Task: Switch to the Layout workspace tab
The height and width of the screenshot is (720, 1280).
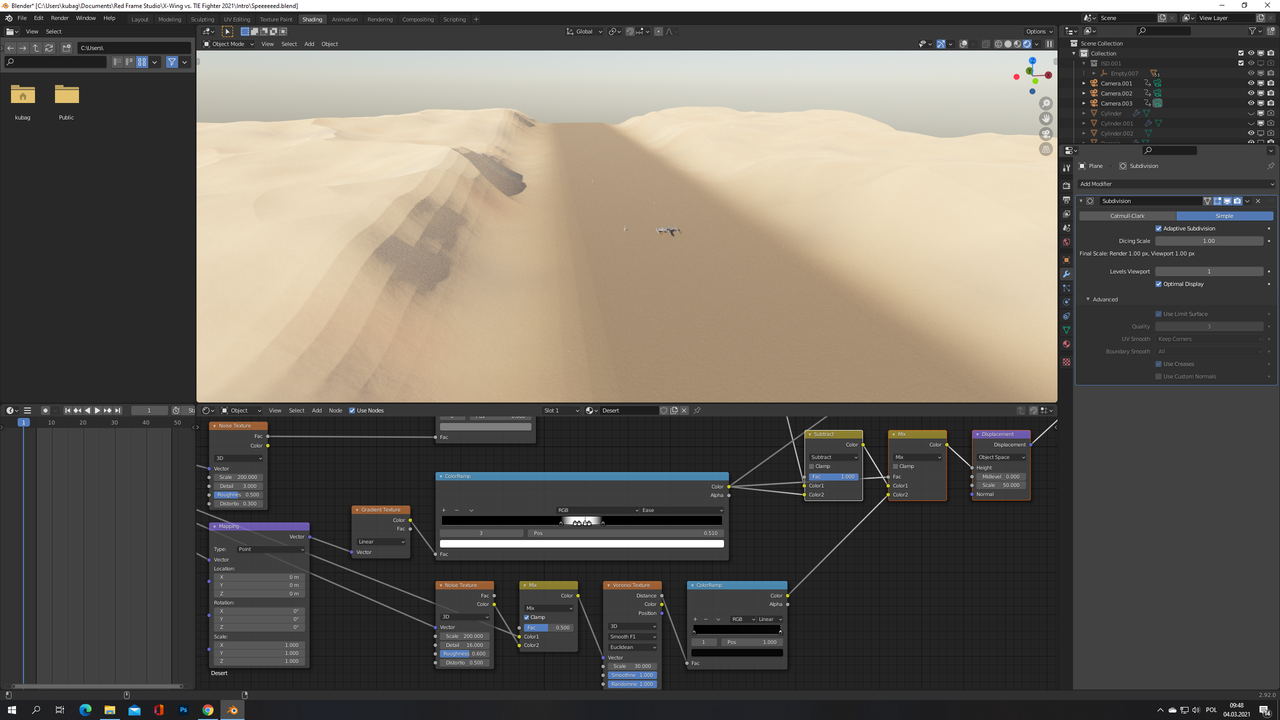Action: pyautogui.click(x=140, y=19)
